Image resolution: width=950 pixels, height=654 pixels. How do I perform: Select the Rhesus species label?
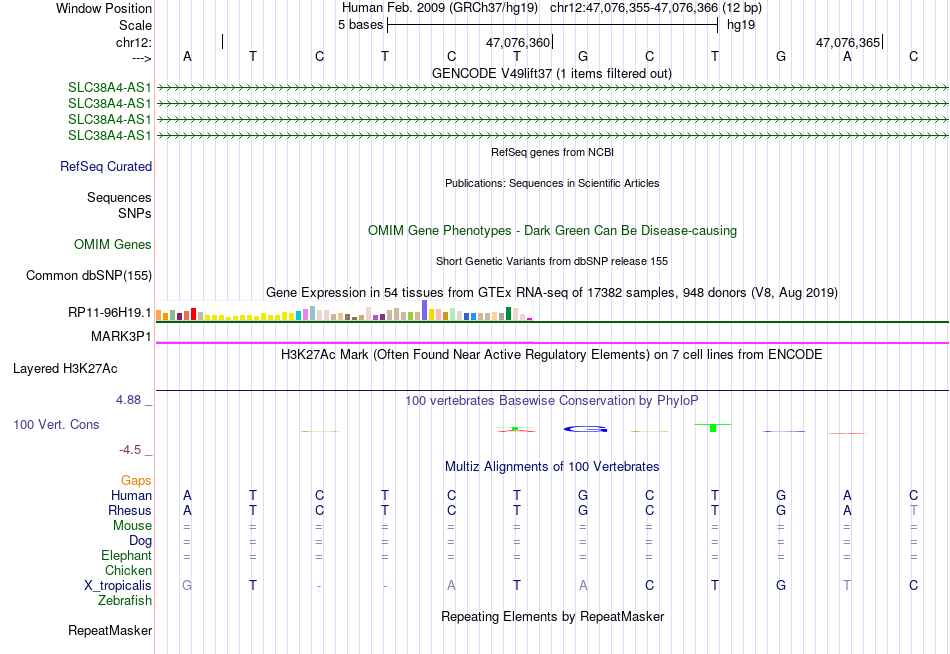(130, 510)
